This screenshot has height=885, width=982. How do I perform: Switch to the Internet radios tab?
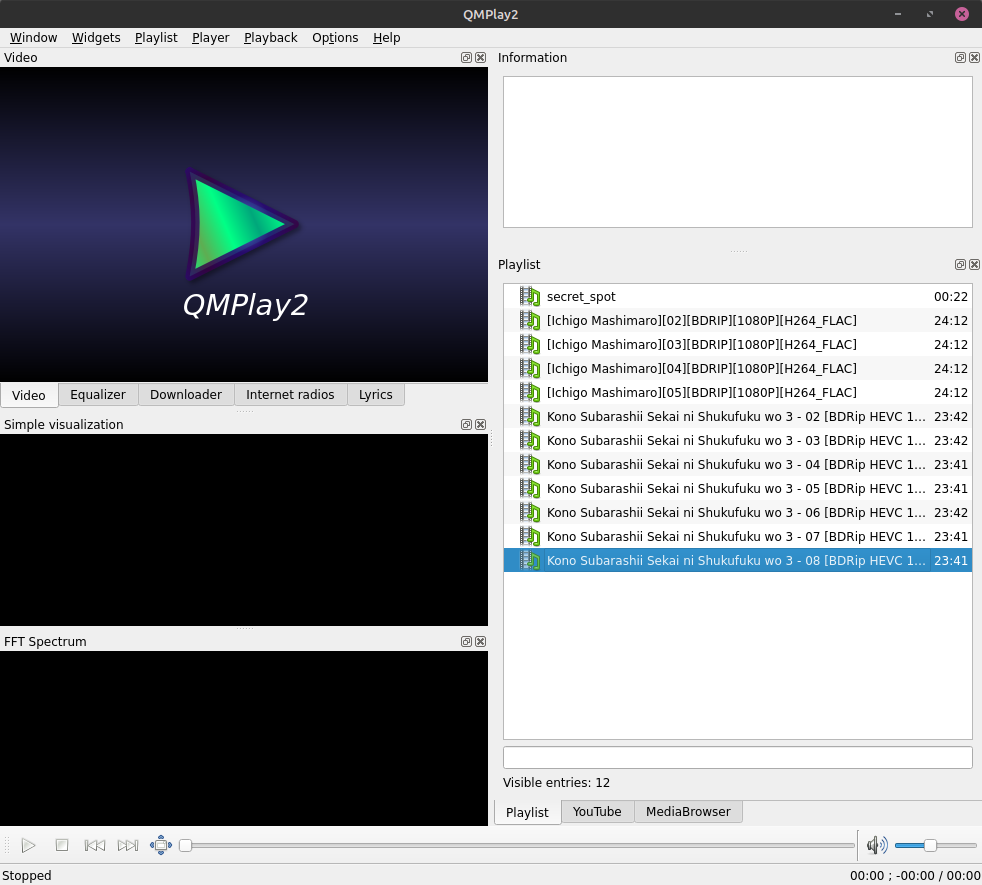pos(290,395)
